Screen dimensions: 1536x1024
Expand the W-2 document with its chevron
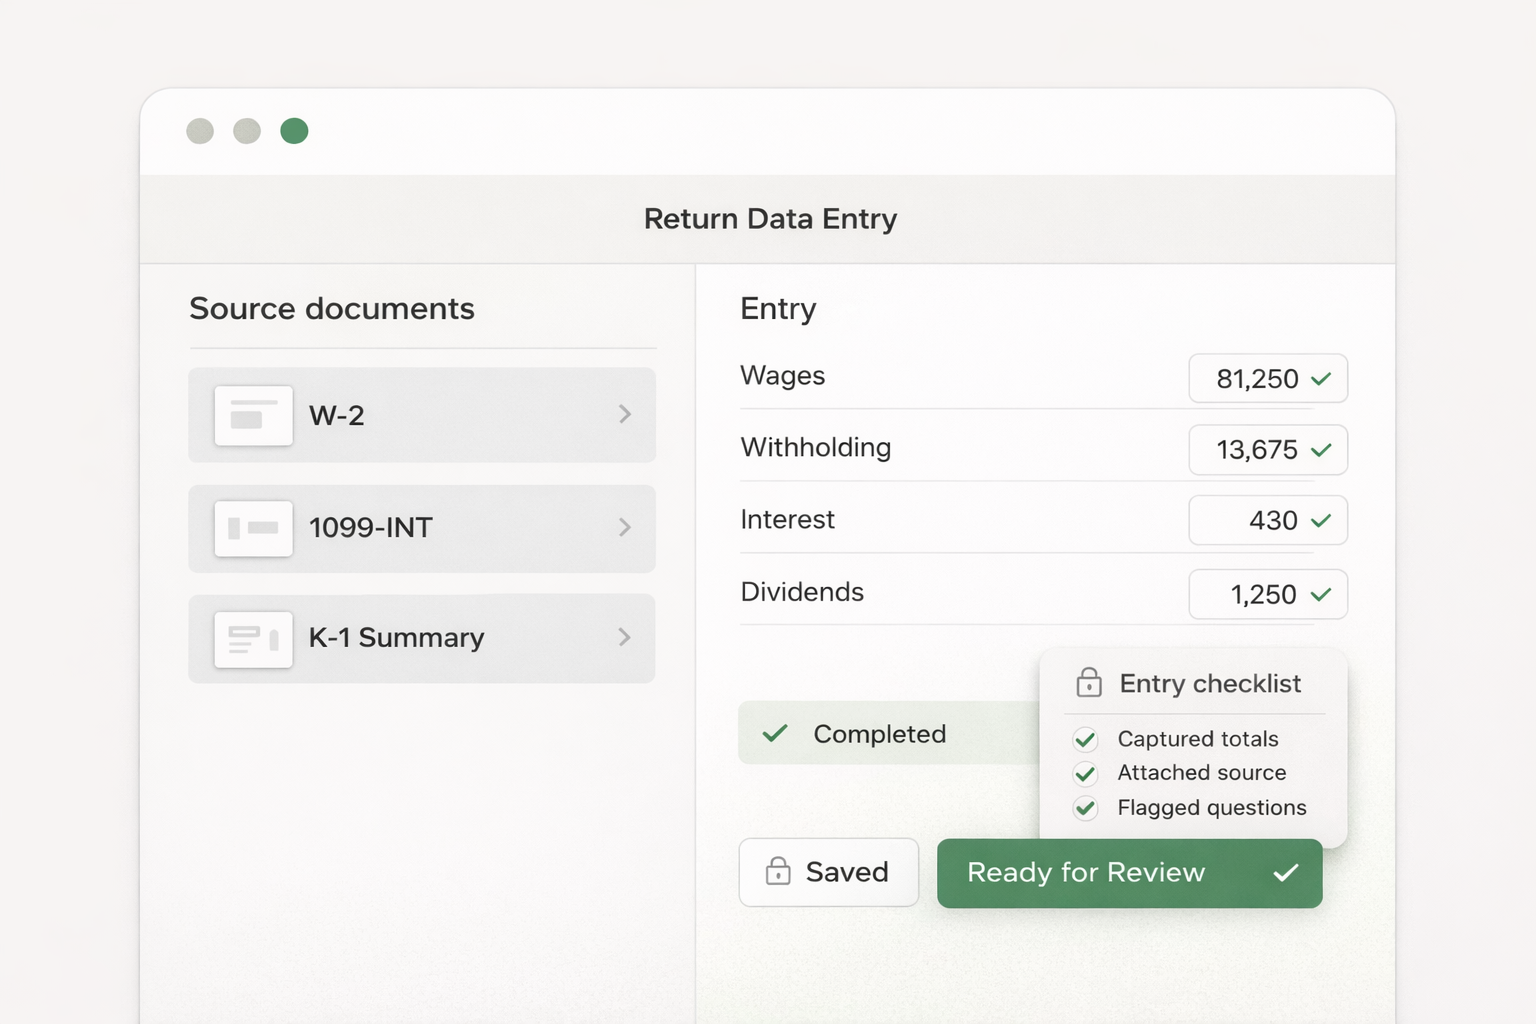coord(625,415)
